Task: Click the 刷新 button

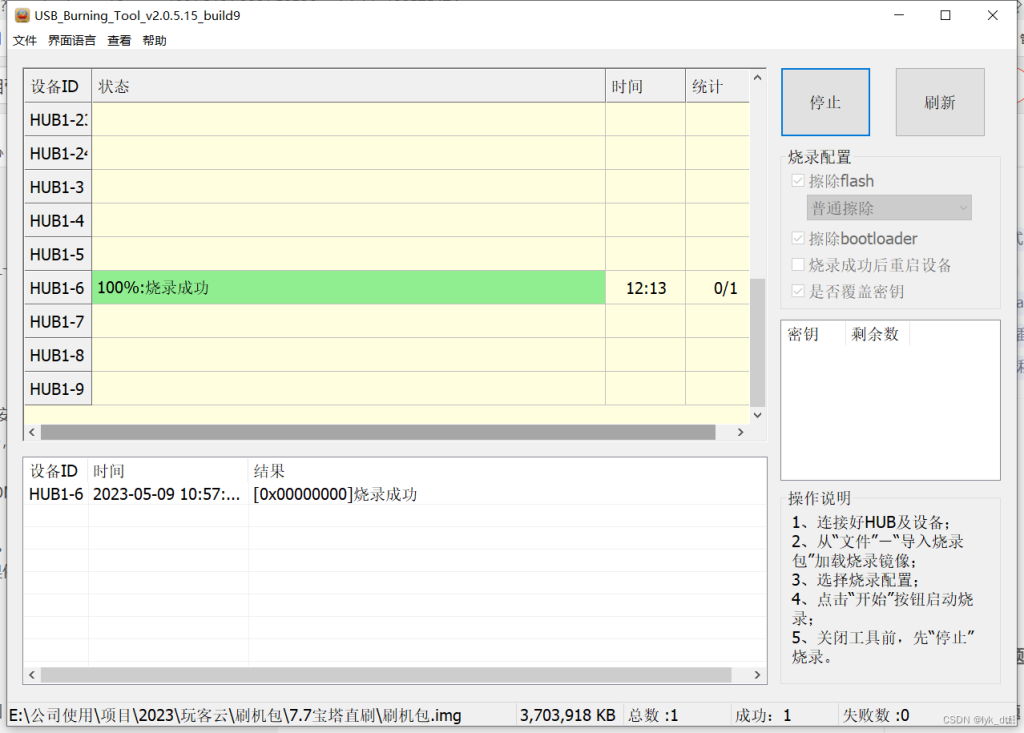Action: (x=940, y=102)
